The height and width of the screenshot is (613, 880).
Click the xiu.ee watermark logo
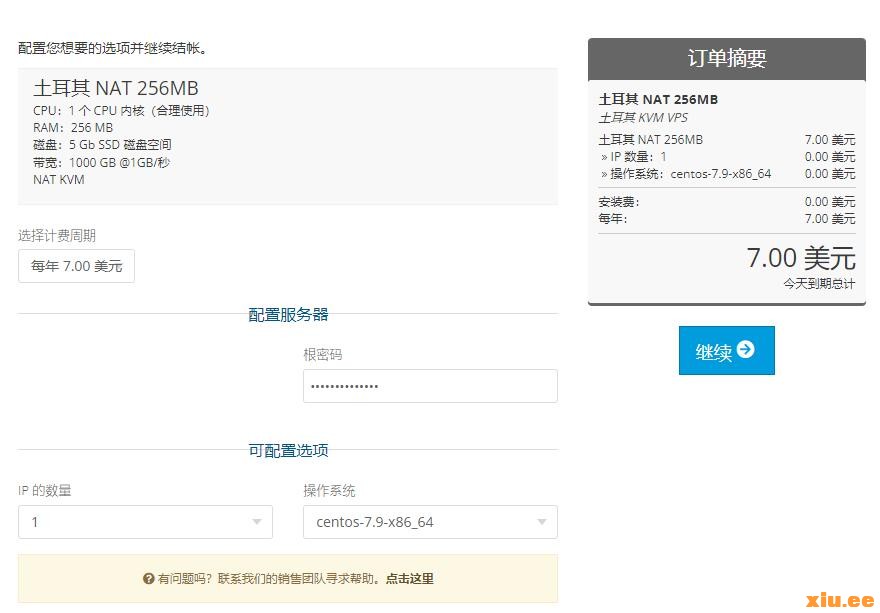[x=840, y=599]
